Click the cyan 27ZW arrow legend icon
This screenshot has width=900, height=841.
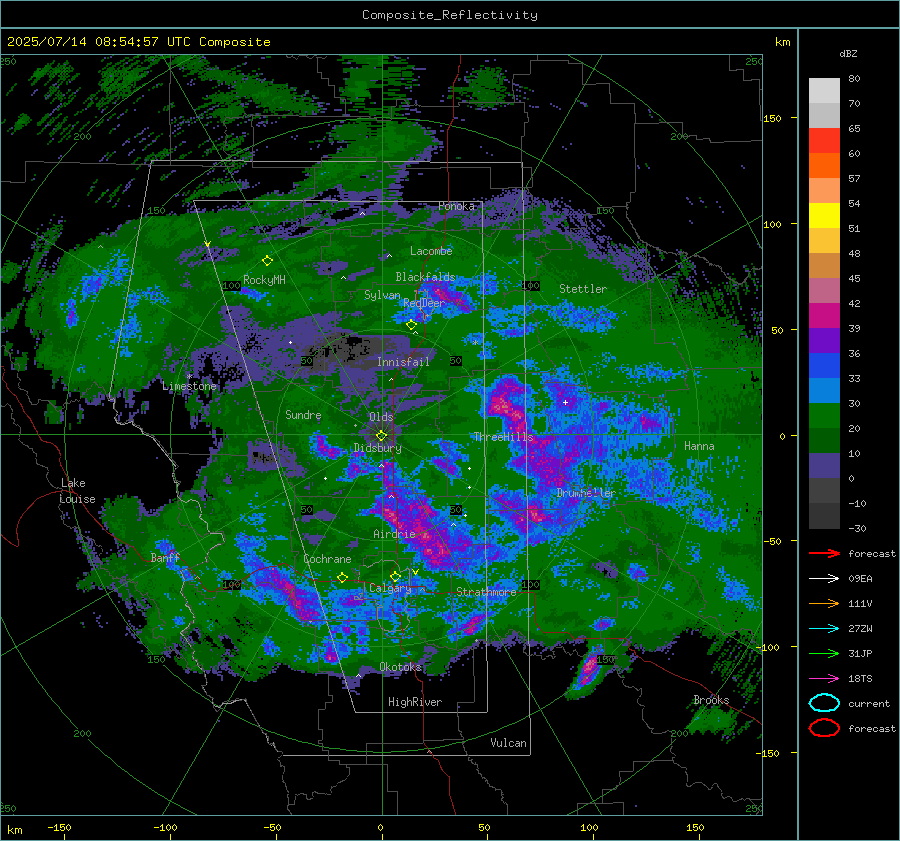coord(824,629)
